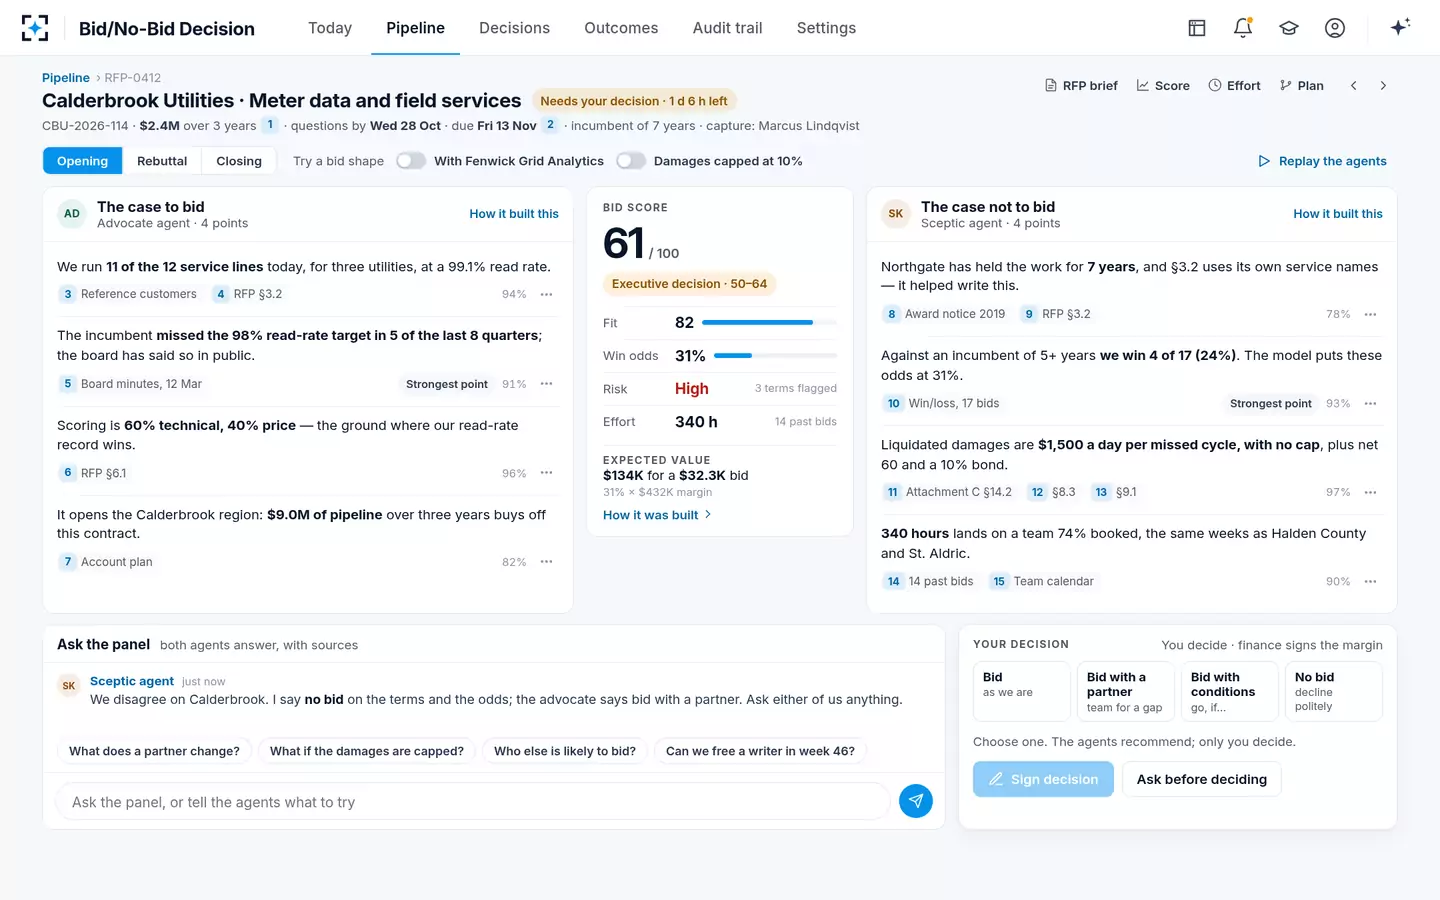
Task: Expand How it built this for case not to bid
Action: coord(1338,214)
